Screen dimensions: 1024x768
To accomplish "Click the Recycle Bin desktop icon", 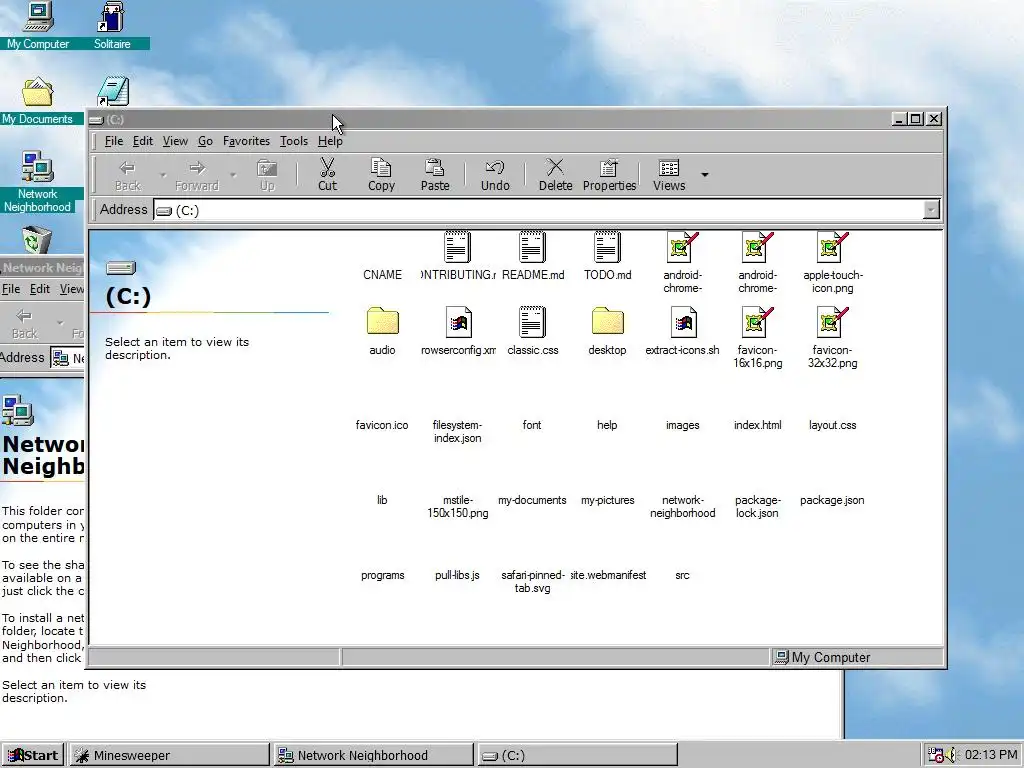I will pos(37,240).
